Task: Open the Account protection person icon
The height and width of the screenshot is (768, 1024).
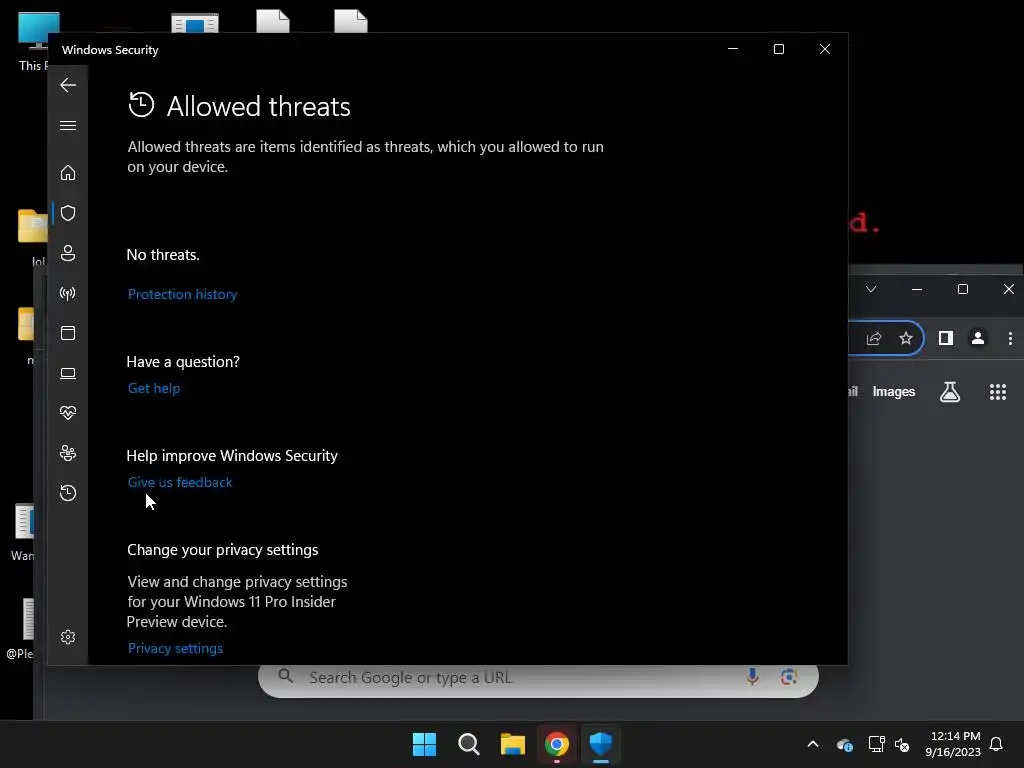Action: [x=68, y=253]
